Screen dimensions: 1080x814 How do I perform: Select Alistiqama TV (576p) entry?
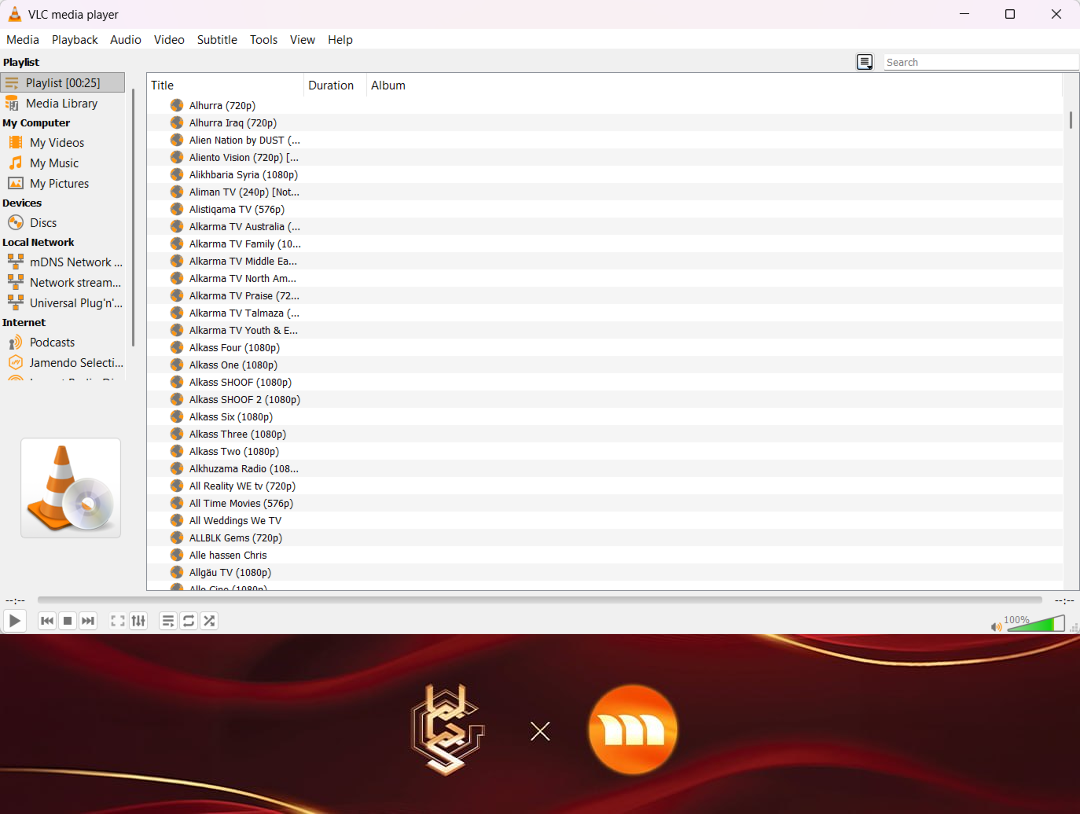click(x=605, y=209)
